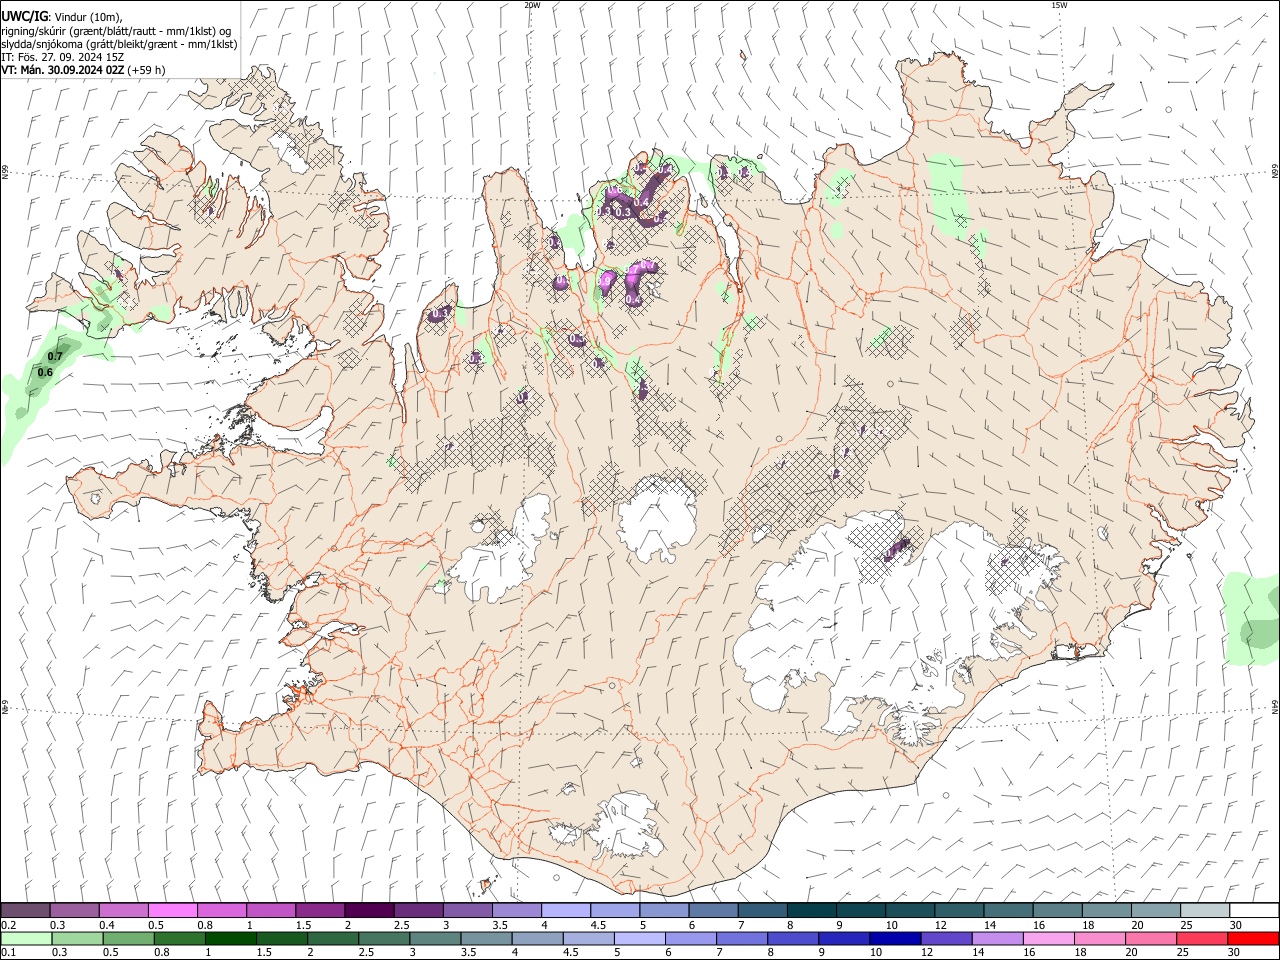Select the '(+59 h)' forecast offset text
The width and height of the screenshot is (1280, 960).
point(146,70)
